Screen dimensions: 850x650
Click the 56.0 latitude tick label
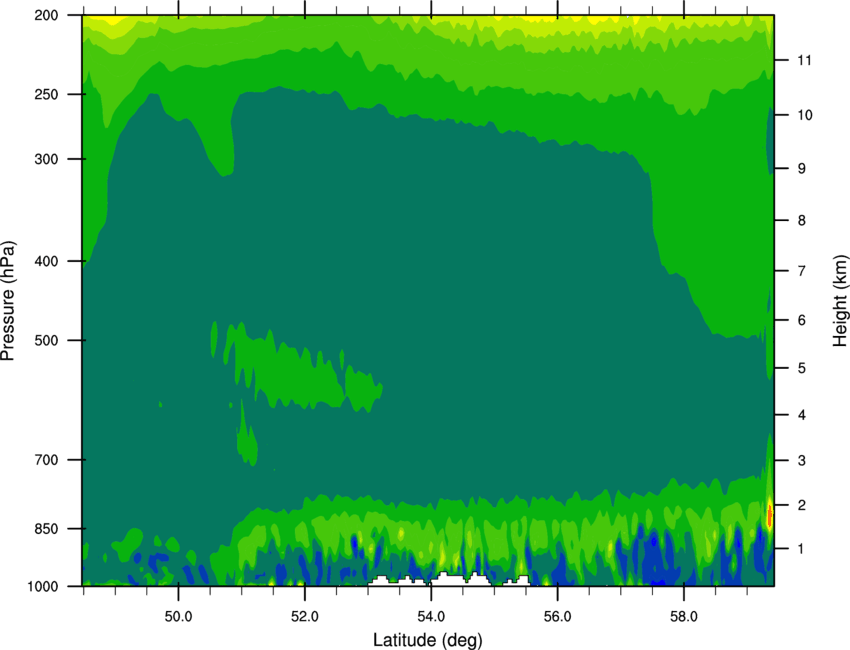pos(558,617)
